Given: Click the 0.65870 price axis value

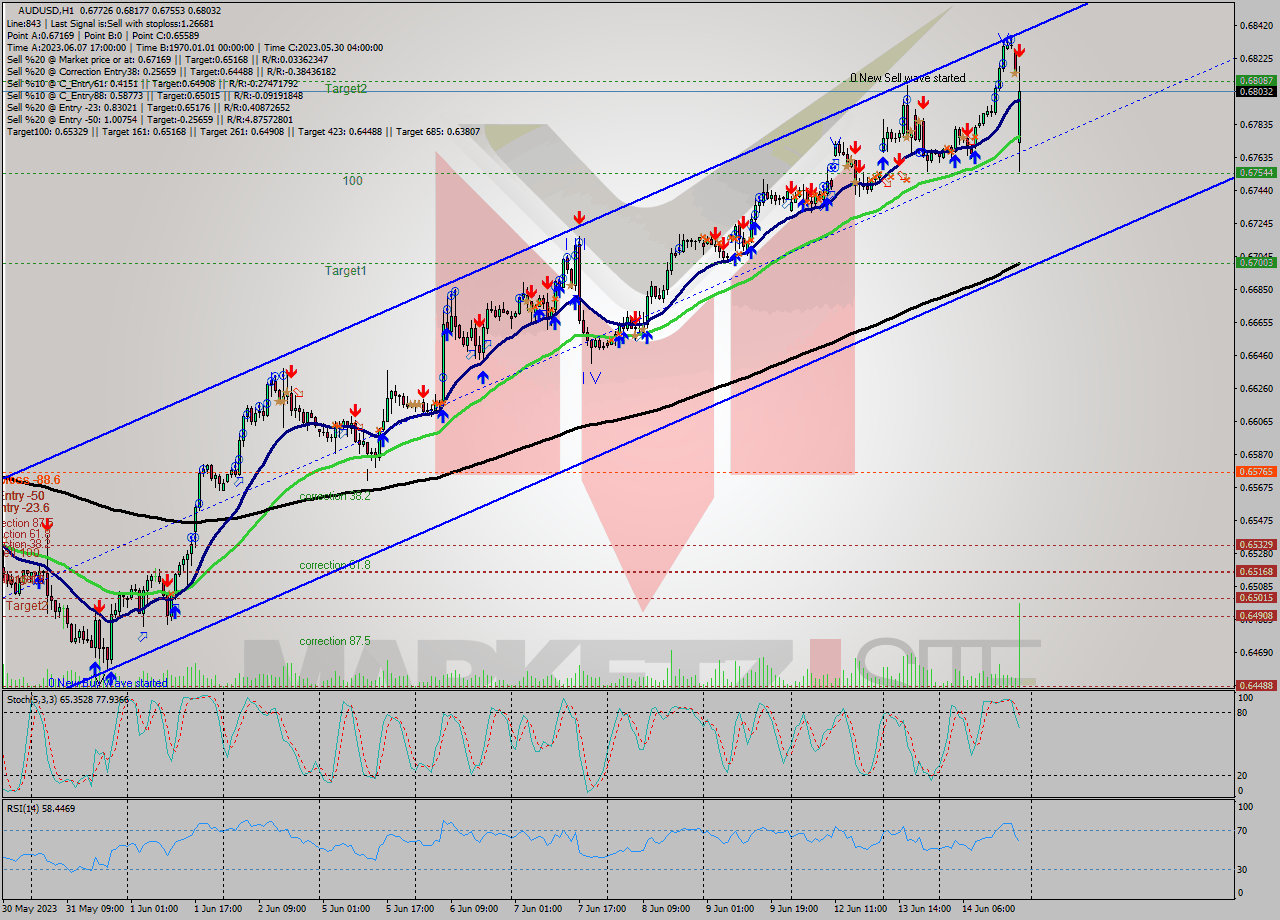Looking at the screenshot, I should 1255,455.
